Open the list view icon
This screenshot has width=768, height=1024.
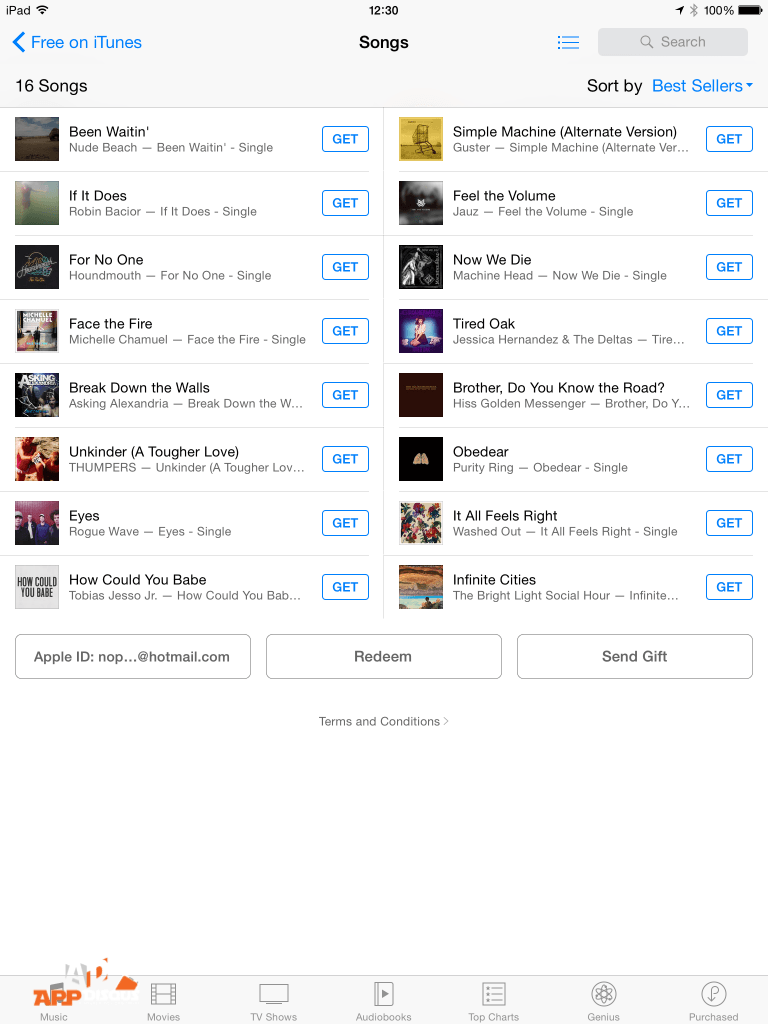[x=568, y=42]
